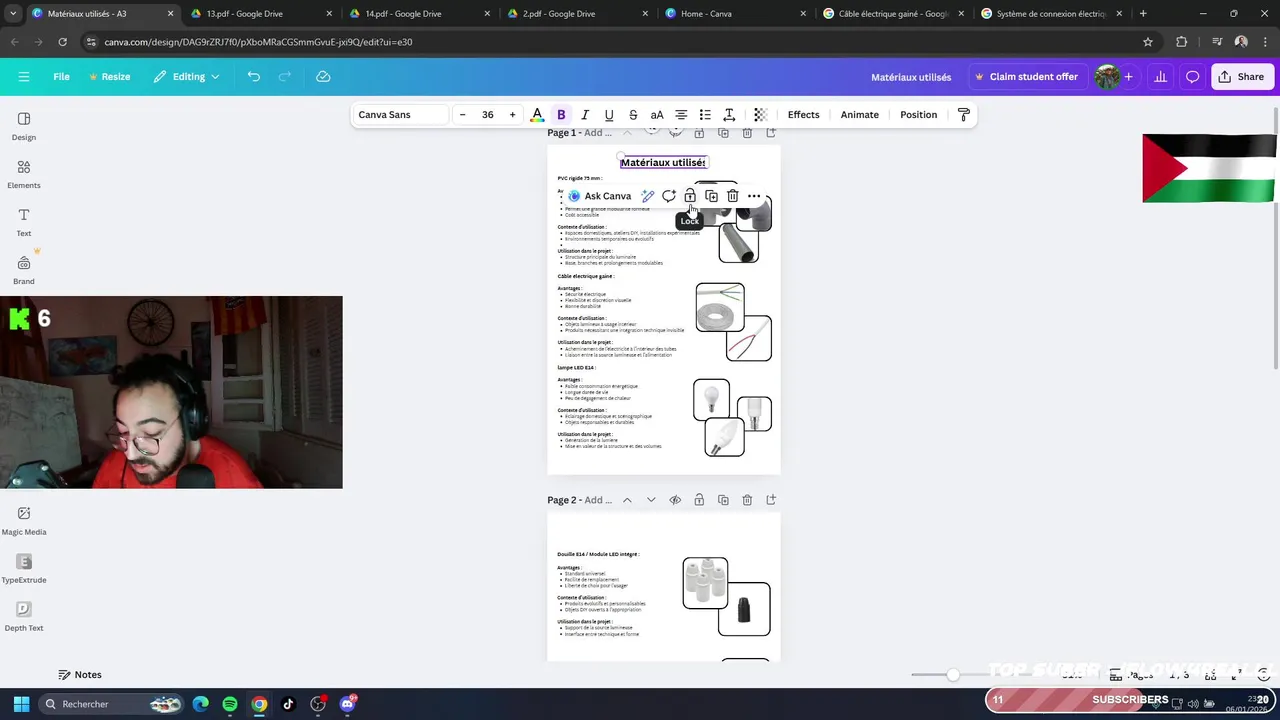
Task: Increase font size with plus
Action: coord(512,115)
